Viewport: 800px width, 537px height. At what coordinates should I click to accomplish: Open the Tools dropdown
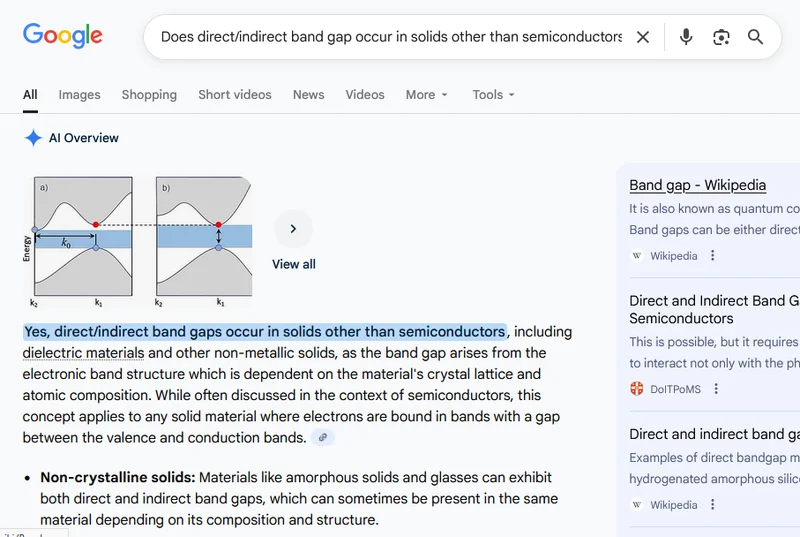(x=493, y=94)
